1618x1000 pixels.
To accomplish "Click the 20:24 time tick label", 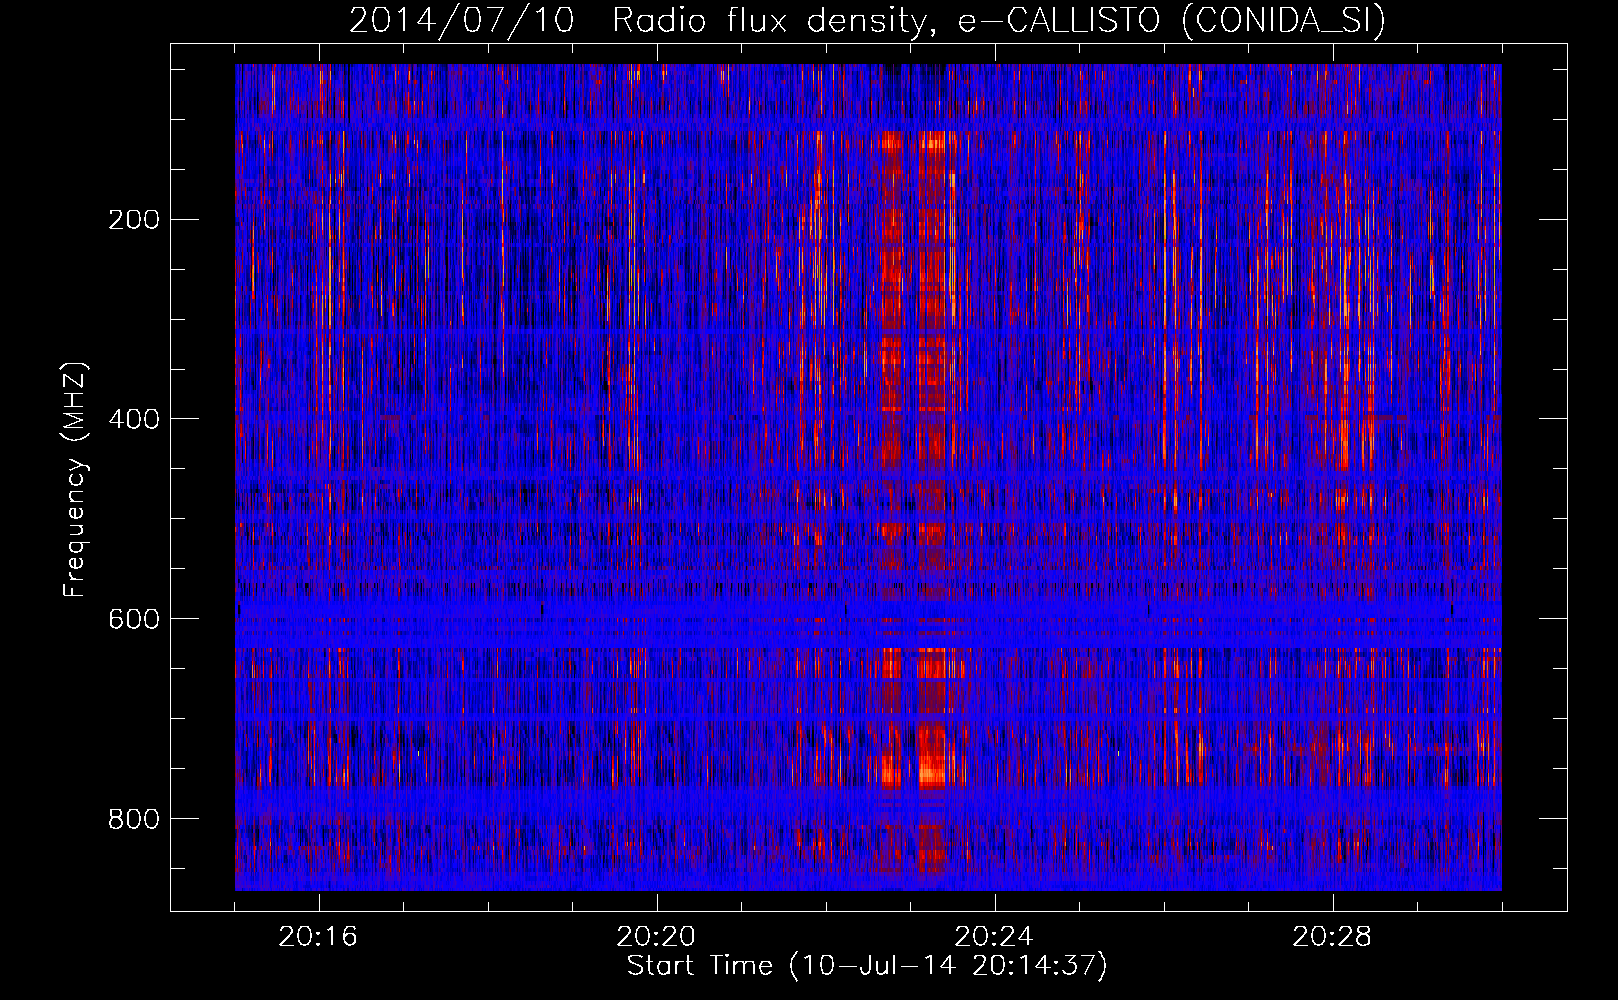I will [994, 937].
